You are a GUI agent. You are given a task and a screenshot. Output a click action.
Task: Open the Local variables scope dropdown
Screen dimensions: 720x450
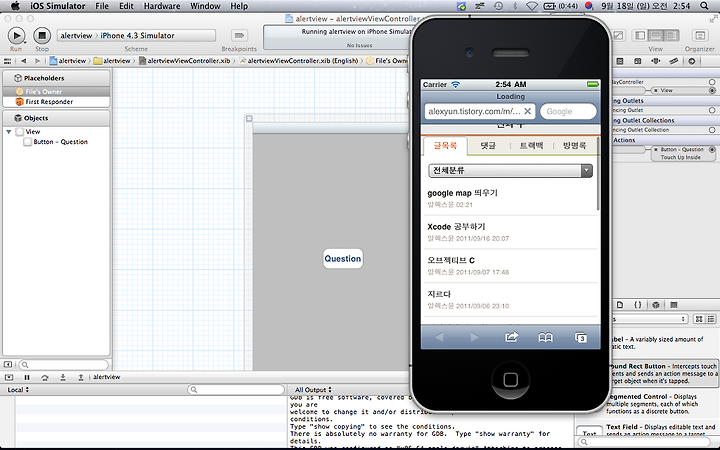[x=18, y=389]
